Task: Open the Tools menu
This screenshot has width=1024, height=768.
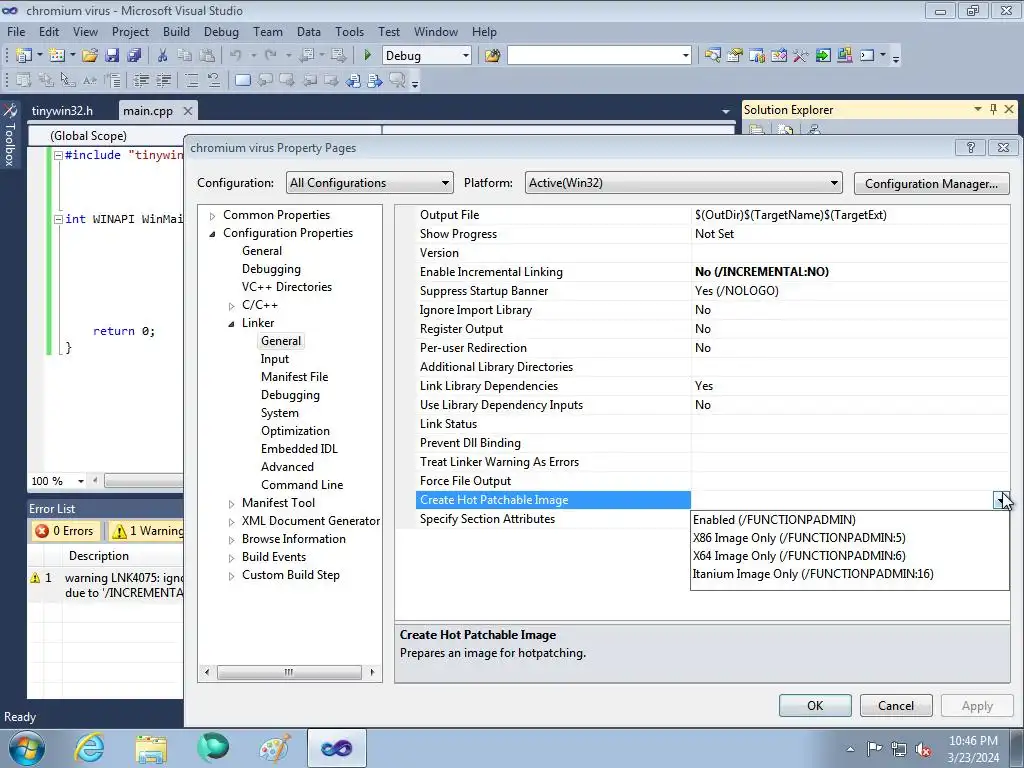Action: (349, 31)
